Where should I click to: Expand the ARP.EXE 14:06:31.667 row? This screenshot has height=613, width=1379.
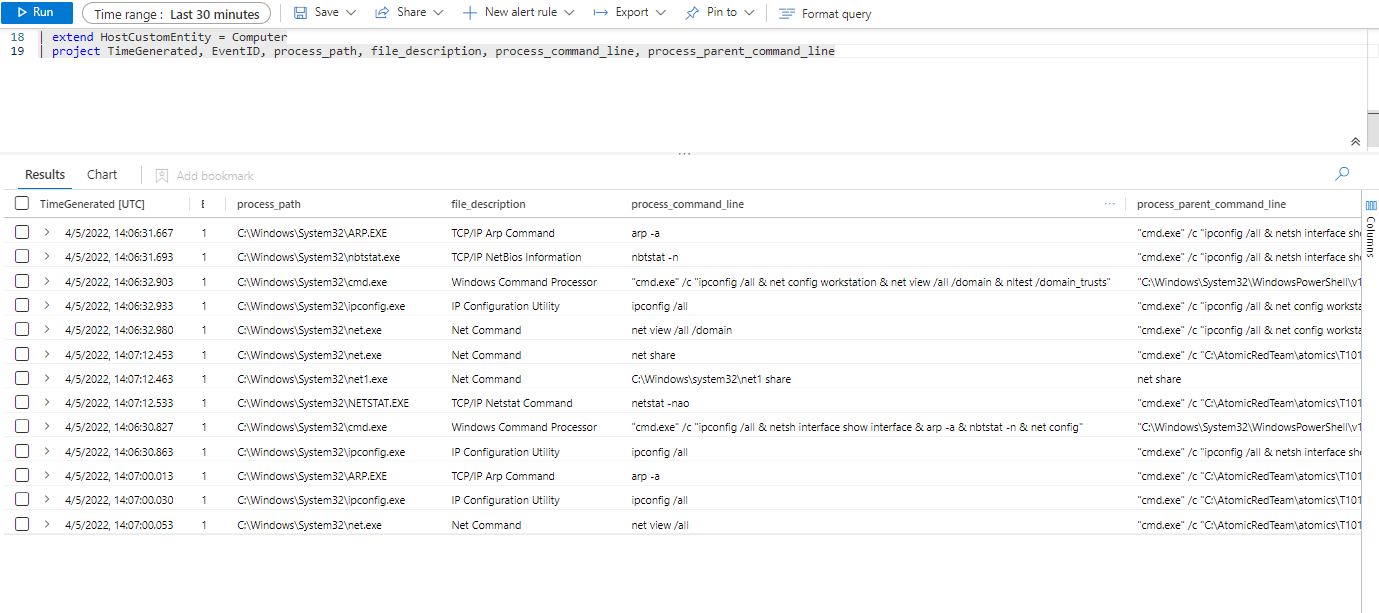pyautogui.click(x=47, y=233)
